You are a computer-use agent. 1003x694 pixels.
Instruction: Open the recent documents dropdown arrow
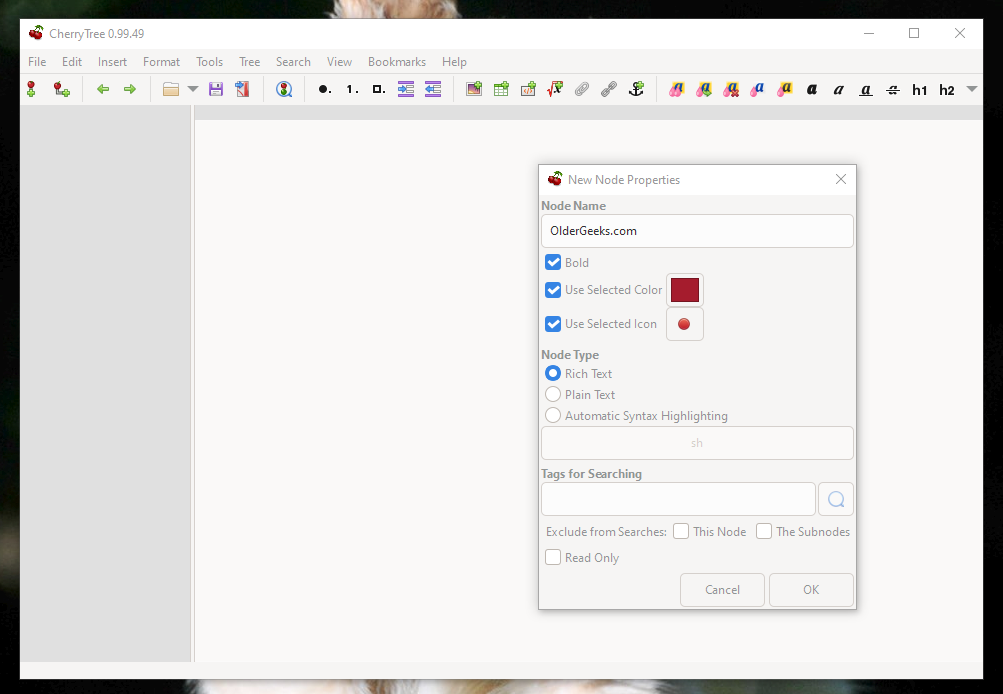(x=193, y=90)
